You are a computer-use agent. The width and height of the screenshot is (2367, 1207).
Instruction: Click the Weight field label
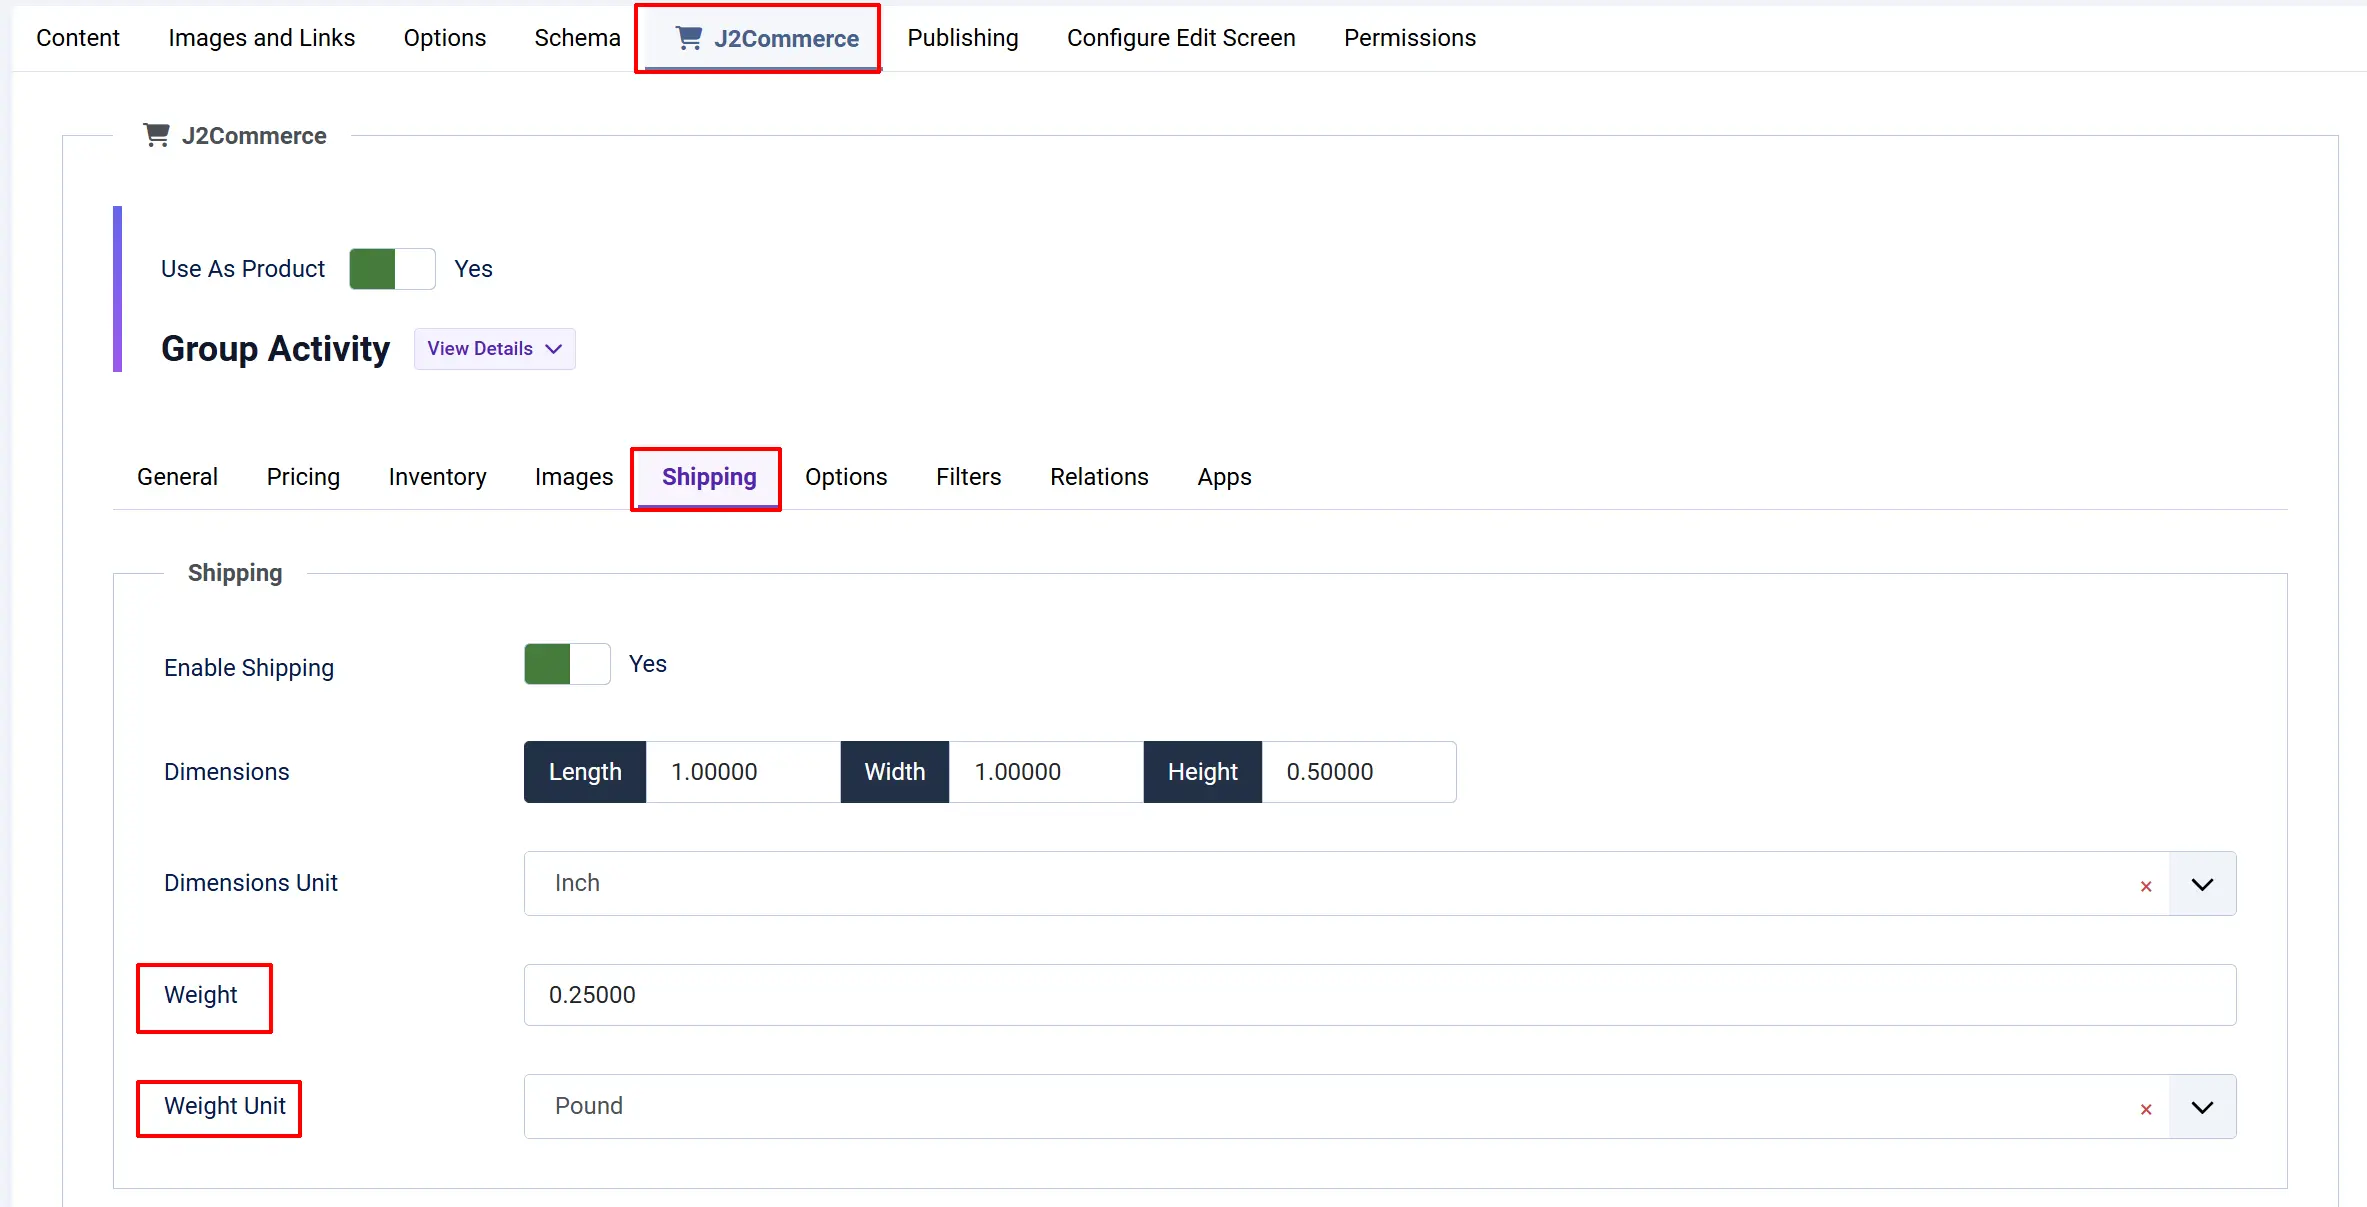point(201,995)
